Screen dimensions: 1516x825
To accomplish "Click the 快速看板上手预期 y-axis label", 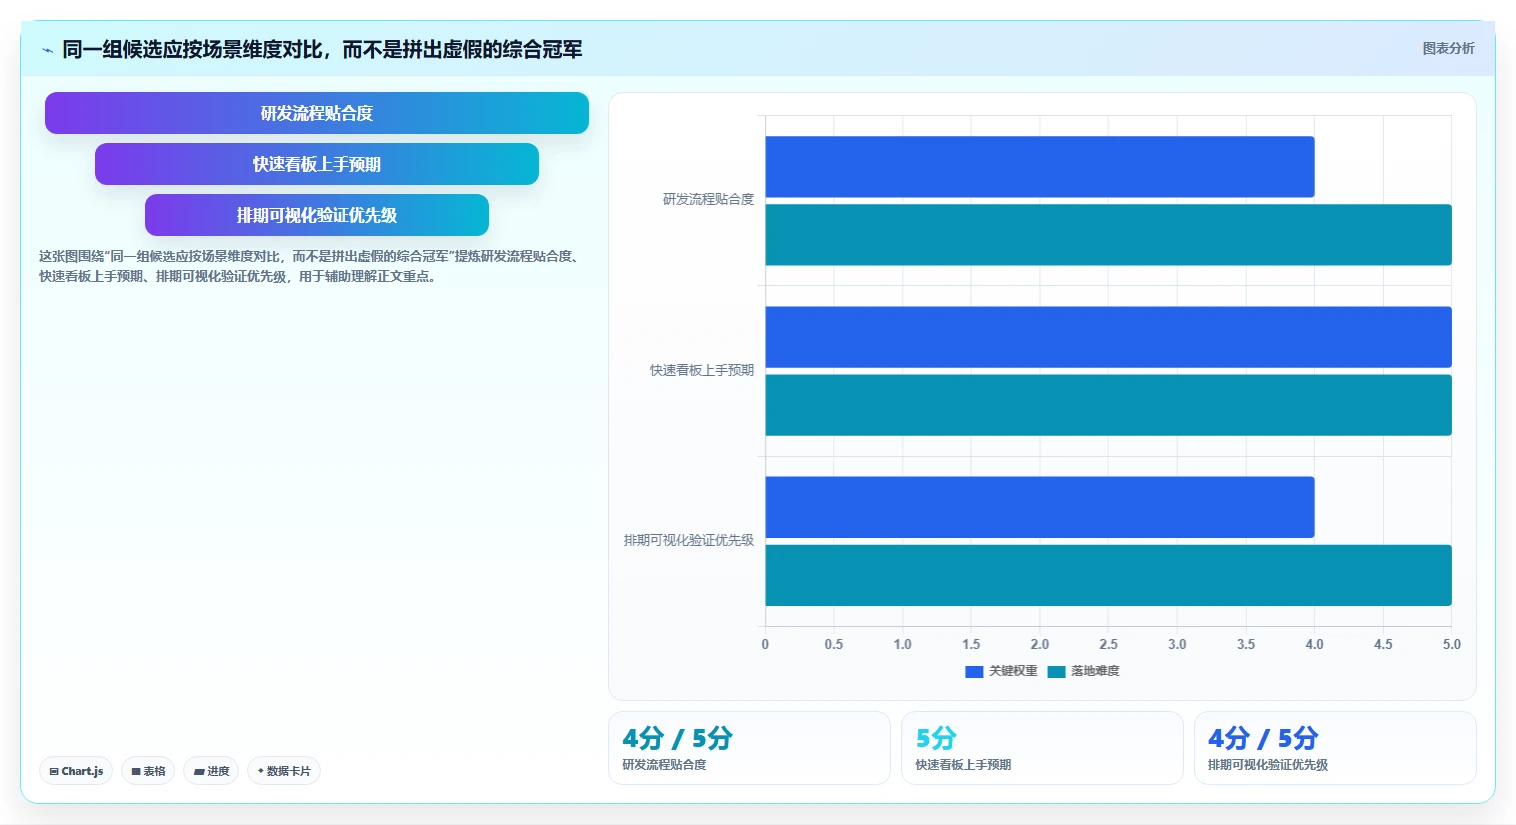I will [x=702, y=370].
